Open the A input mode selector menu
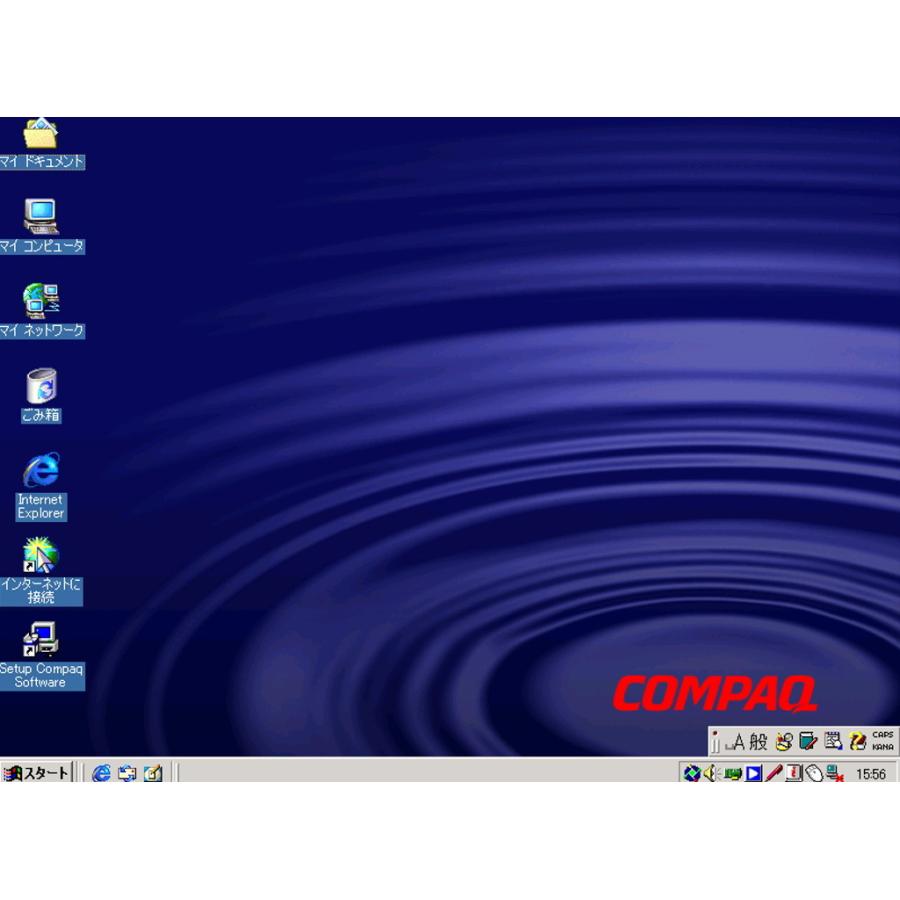Image resolution: width=900 pixels, height=900 pixels. [x=738, y=740]
